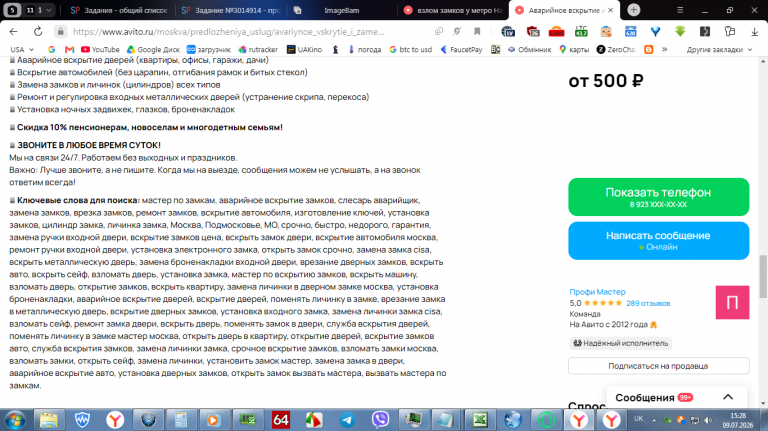
Task: Switch to взлом замков у метро tab
Action: pos(453,10)
